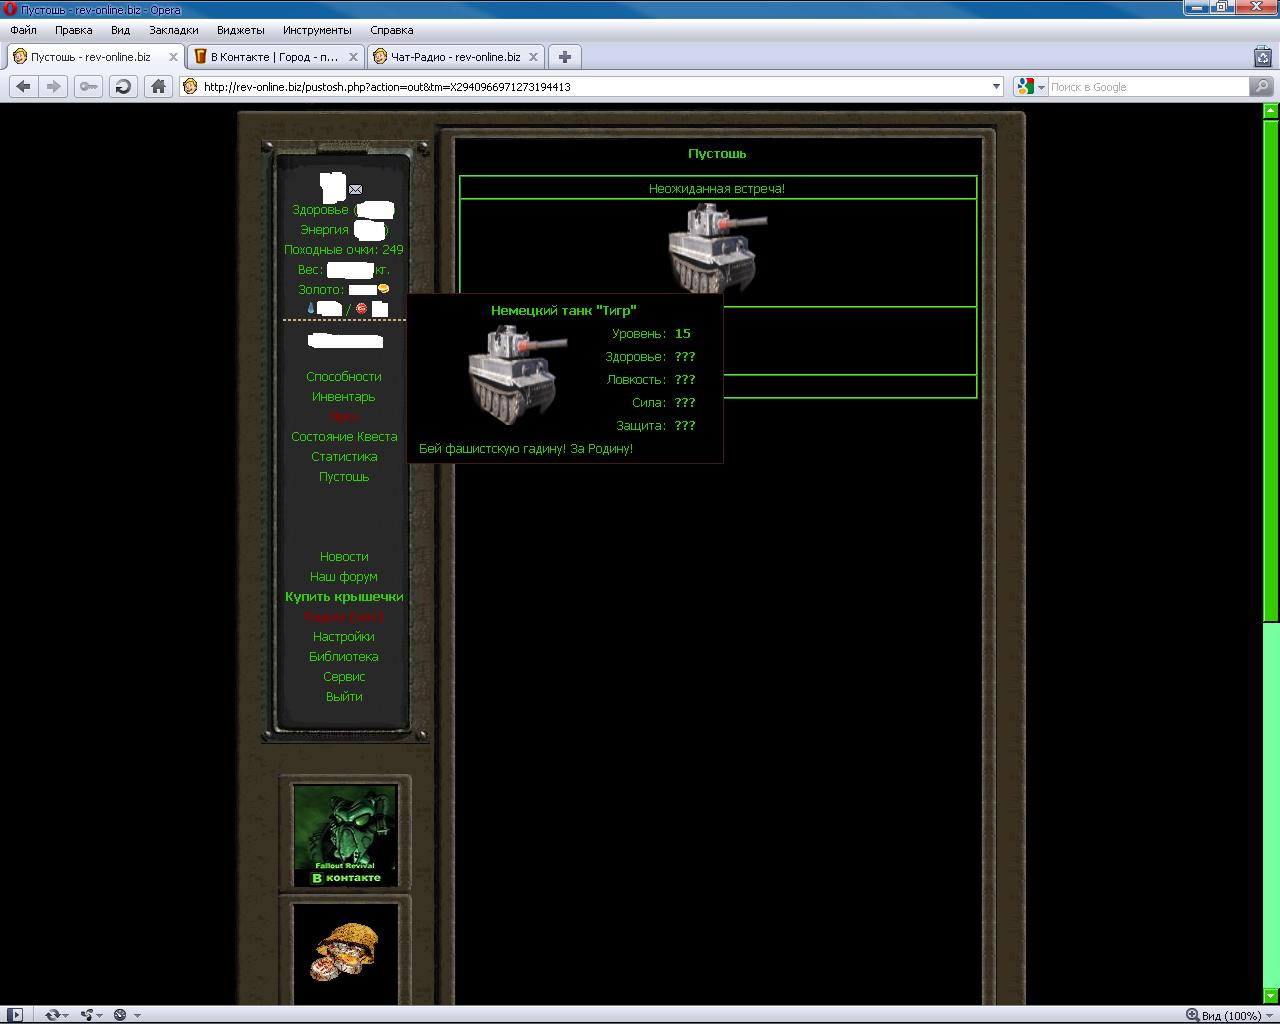Open the Вид (100%) zoom dropdown
The height and width of the screenshot is (1024, 1280).
tap(1229, 1015)
